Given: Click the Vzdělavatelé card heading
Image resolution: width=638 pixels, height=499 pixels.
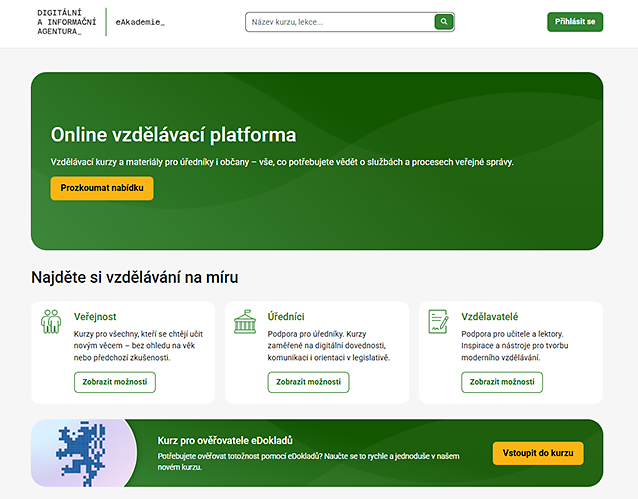Looking at the screenshot, I should 490,316.
